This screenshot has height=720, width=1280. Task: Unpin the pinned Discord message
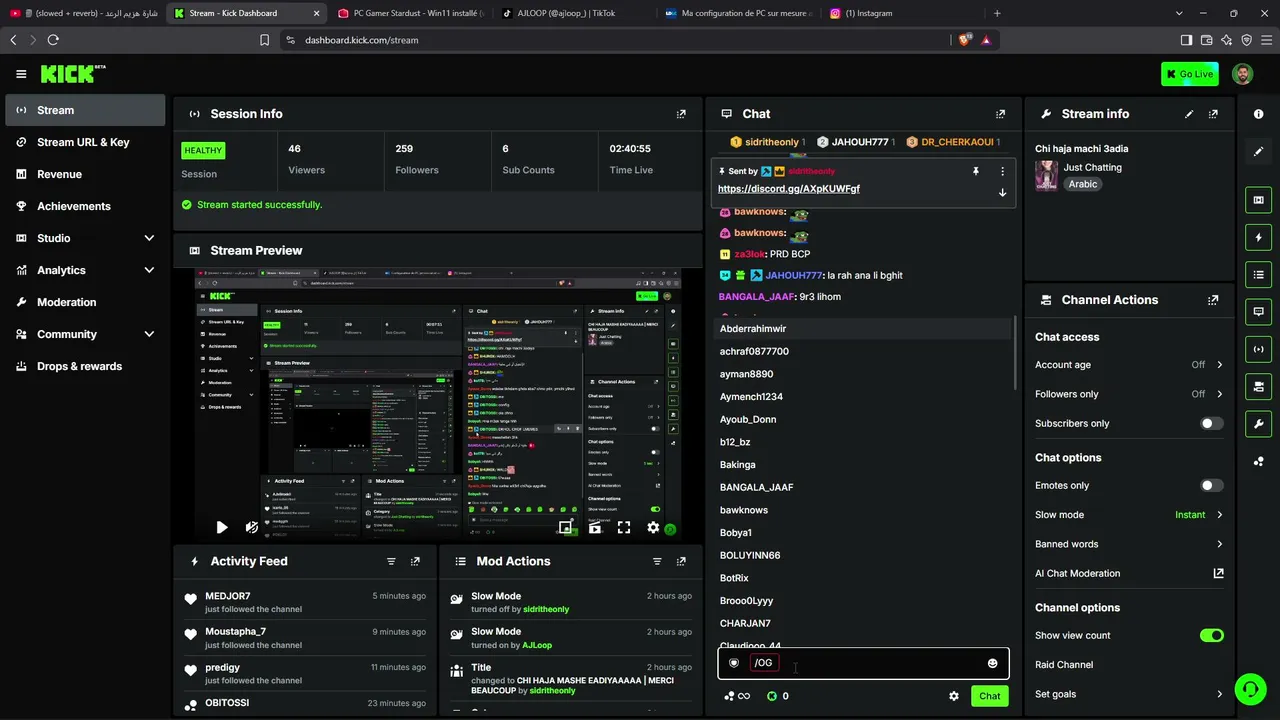[975, 171]
